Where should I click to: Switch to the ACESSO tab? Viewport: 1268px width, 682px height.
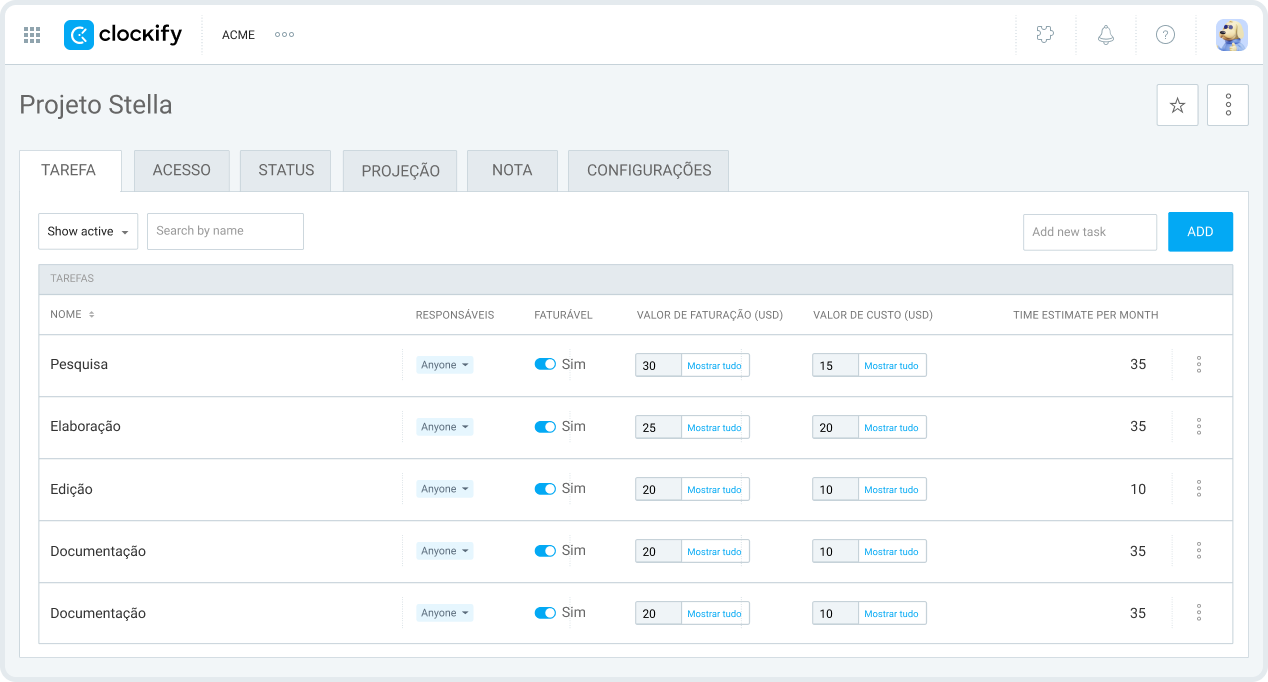click(181, 170)
